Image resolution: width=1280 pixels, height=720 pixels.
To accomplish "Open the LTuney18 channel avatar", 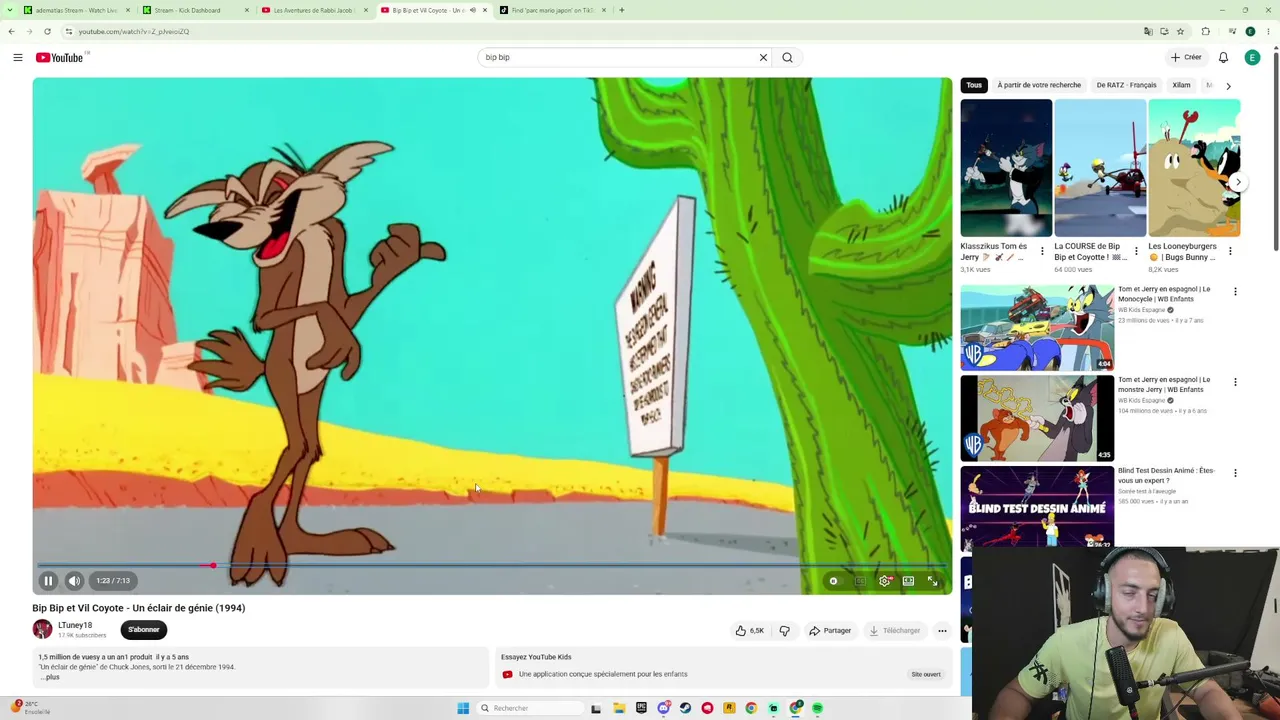I will click(x=42, y=629).
